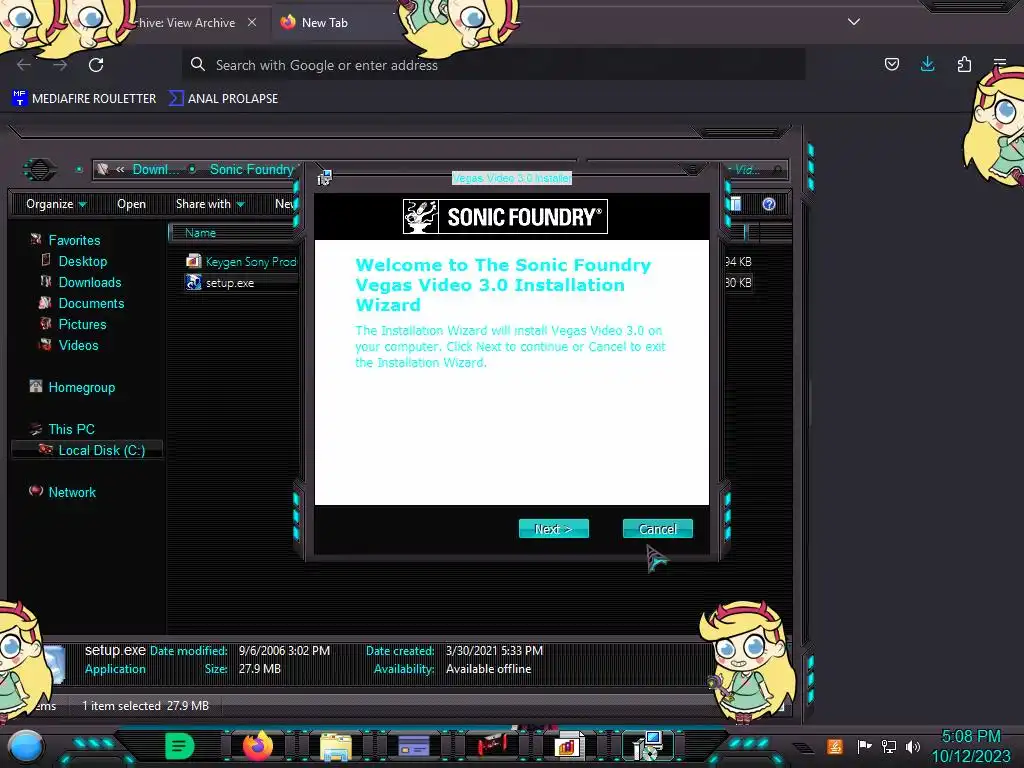The height and width of the screenshot is (768, 1024).
Task: Click the installer title bar icon
Action: click(x=325, y=178)
